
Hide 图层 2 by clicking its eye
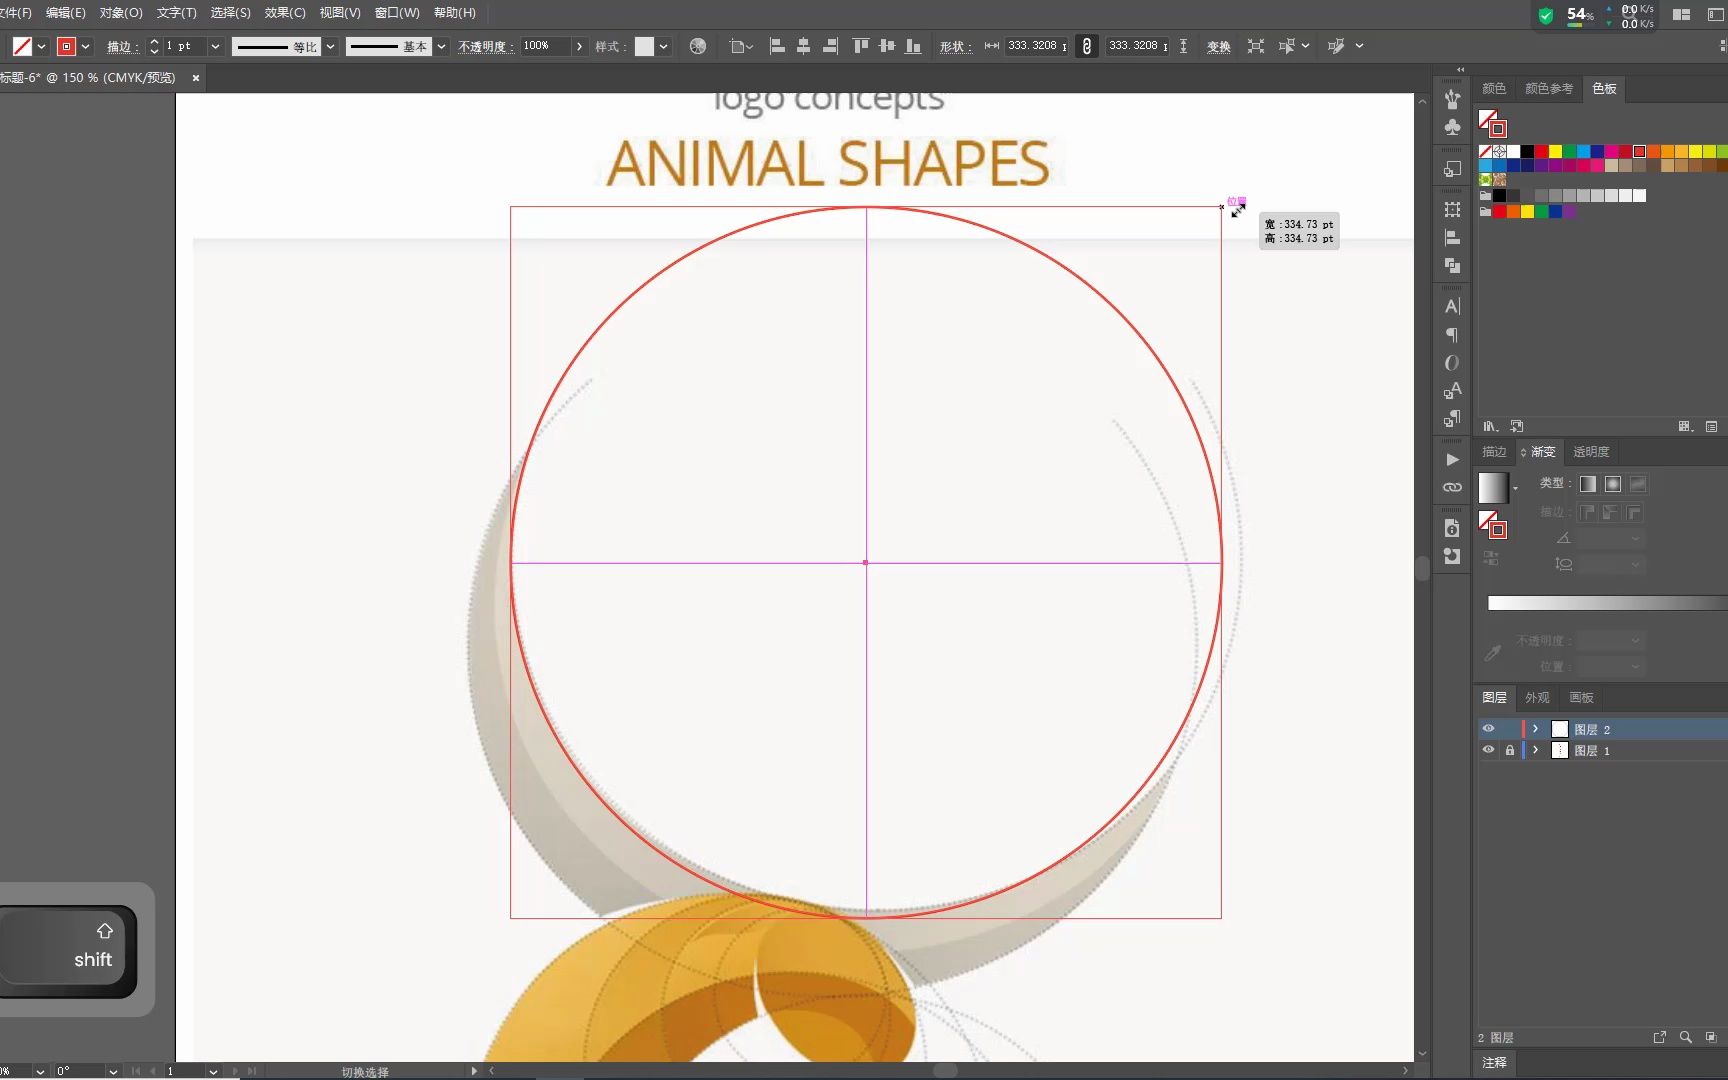pos(1488,729)
